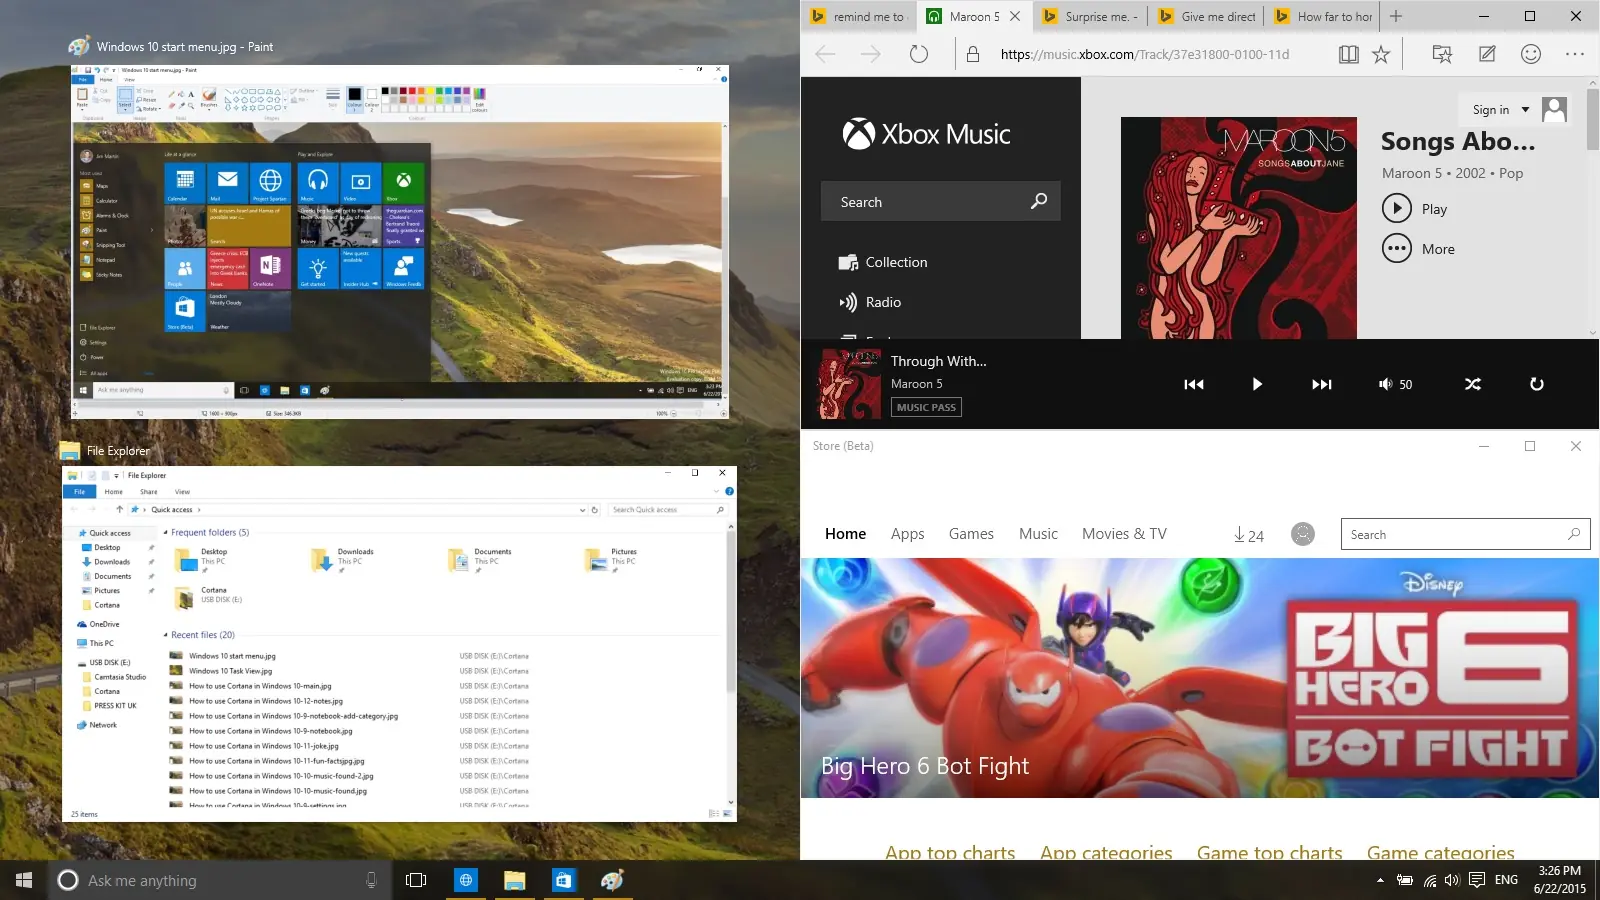Image resolution: width=1600 pixels, height=900 pixels.
Task: Open the Big Hero 6 Bot Fight banner
Action: pyautogui.click(x=1200, y=678)
